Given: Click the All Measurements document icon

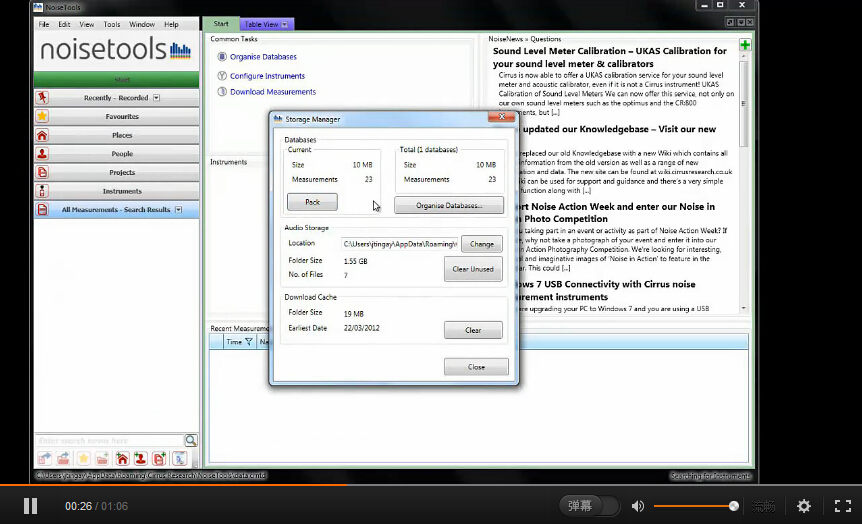Looking at the screenshot, I should point(42,209).
